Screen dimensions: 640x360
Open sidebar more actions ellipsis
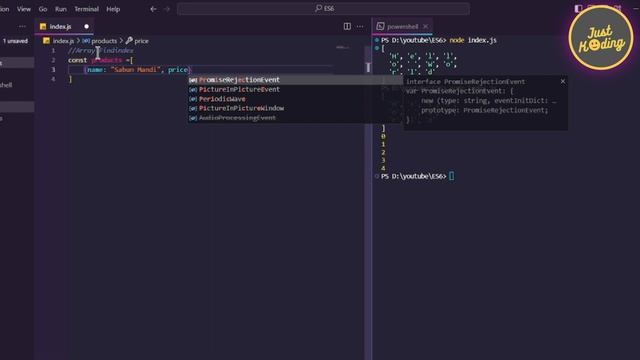(x=22, y=27)
